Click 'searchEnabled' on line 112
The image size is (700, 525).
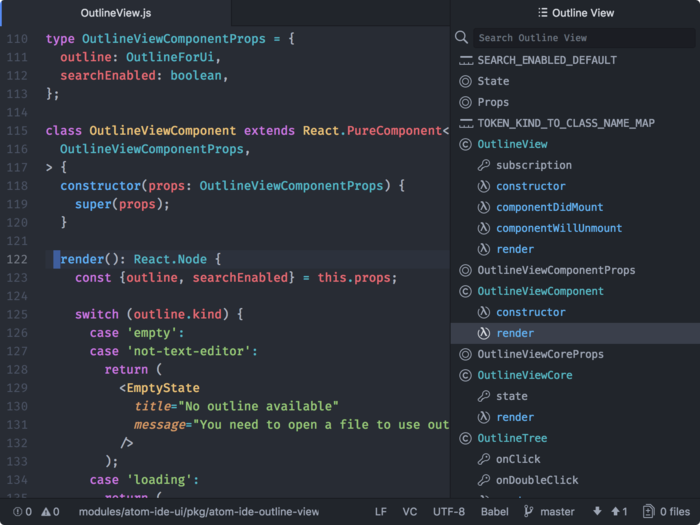[x=108, y=75]
